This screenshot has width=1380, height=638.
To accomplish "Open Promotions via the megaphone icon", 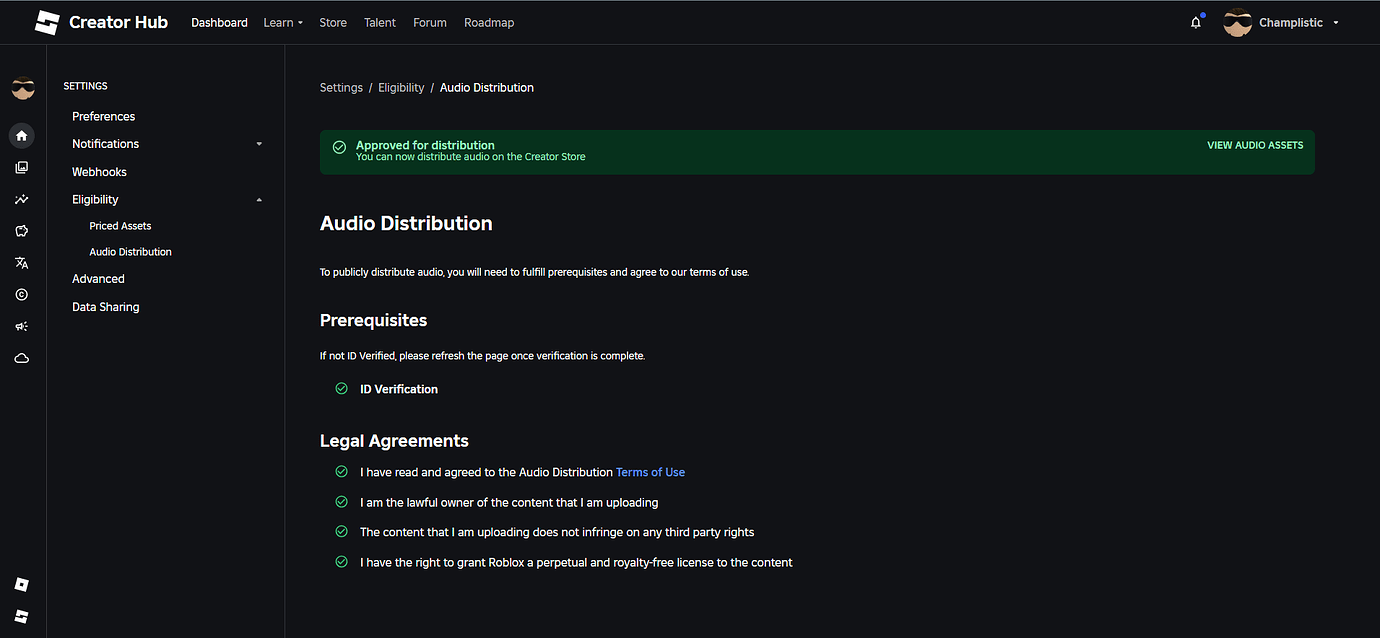I will (x=21, y=326).
